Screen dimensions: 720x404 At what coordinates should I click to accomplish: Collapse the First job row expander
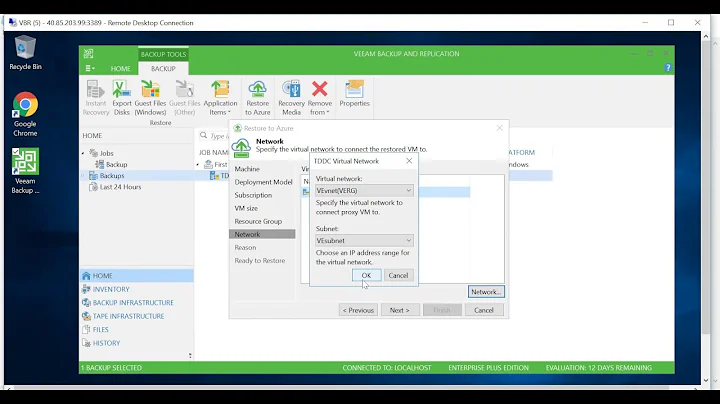pyautogui.click(x=198, y=164)
